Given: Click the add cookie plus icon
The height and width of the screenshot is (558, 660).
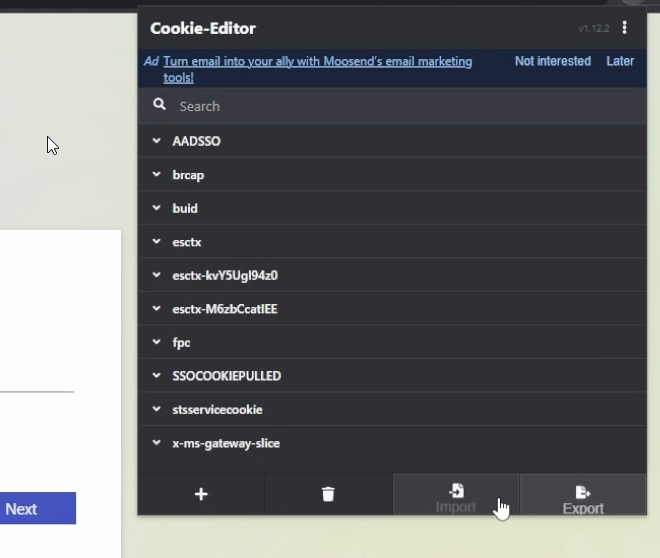Looking at the screenshot, I should click(201, 494).
